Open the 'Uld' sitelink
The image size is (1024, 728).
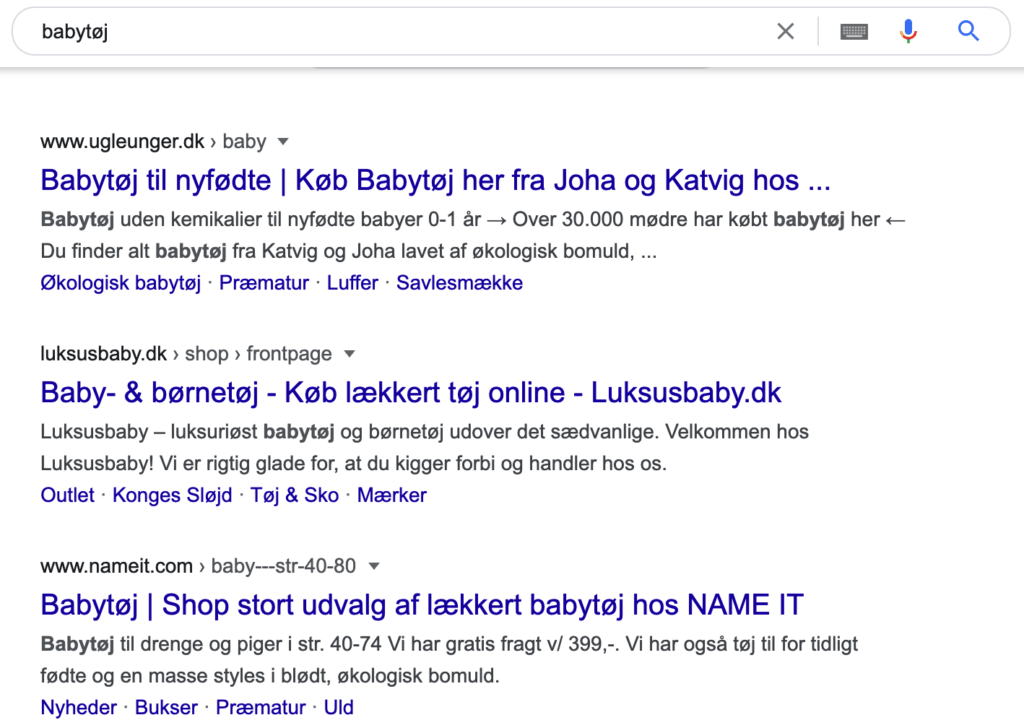[x=338, y=707]
